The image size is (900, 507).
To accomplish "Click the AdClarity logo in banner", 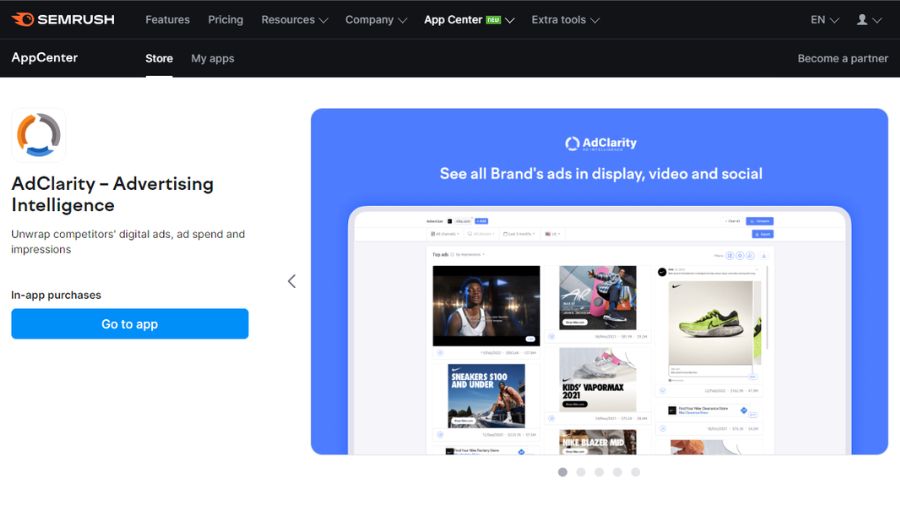I will 600,144.
